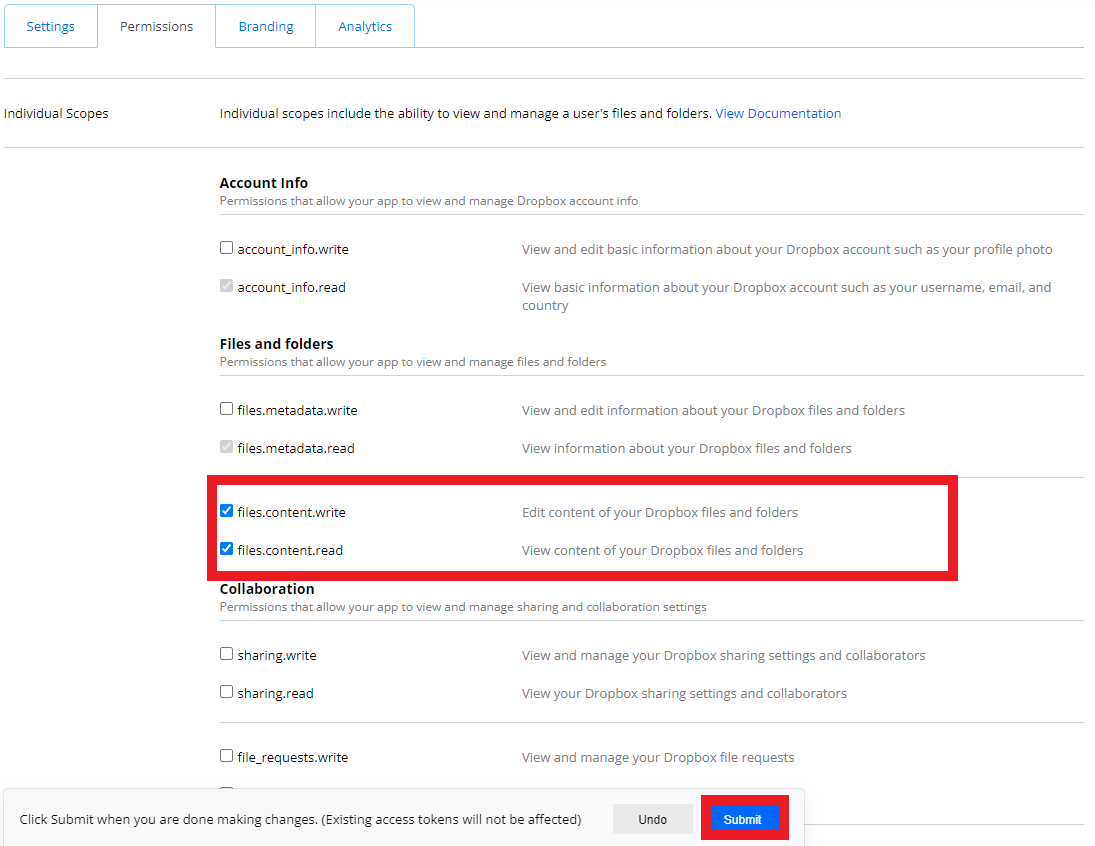Click the disabled files.metadata.read checkbox
The width and height of the screenshot is (1095, 846).
point(226,446)
